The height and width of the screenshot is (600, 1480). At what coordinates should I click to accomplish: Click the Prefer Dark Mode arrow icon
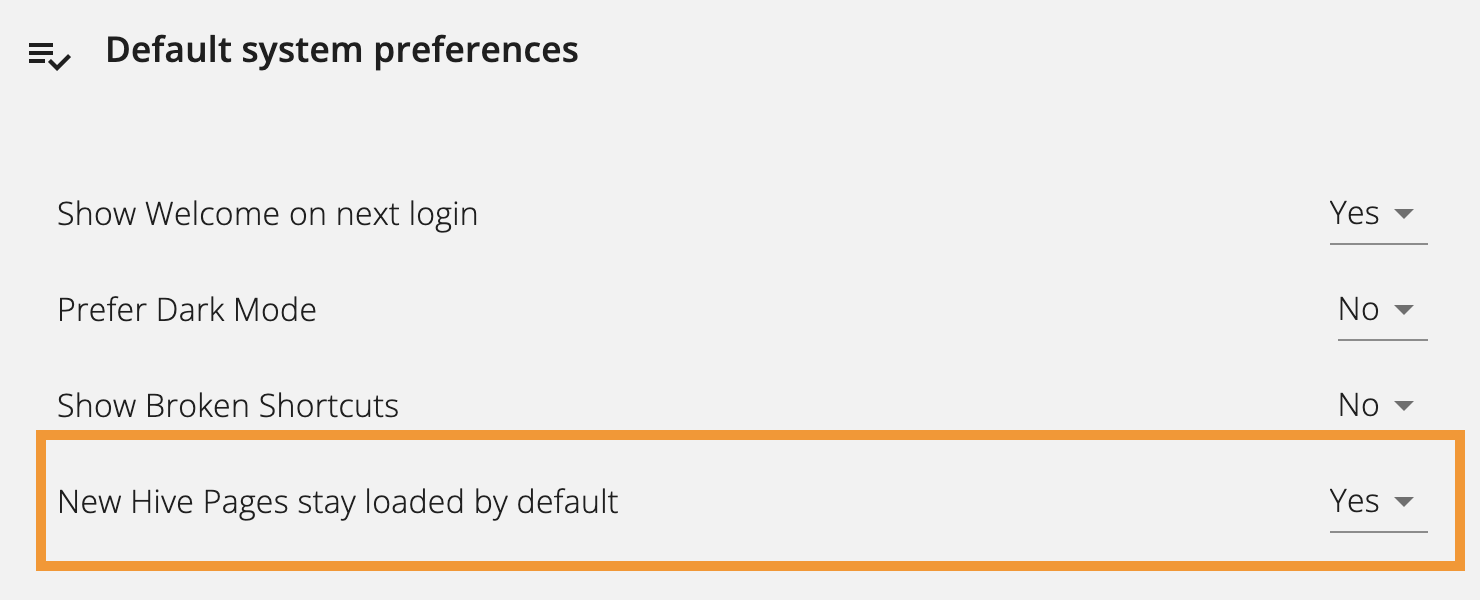(x=1403, y=310)
